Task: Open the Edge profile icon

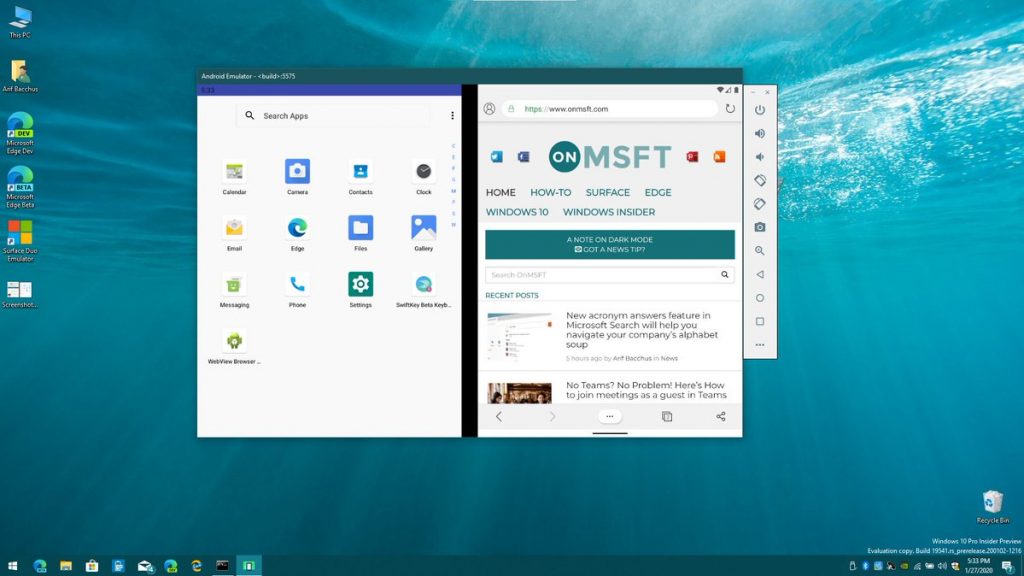Action: 489,109
